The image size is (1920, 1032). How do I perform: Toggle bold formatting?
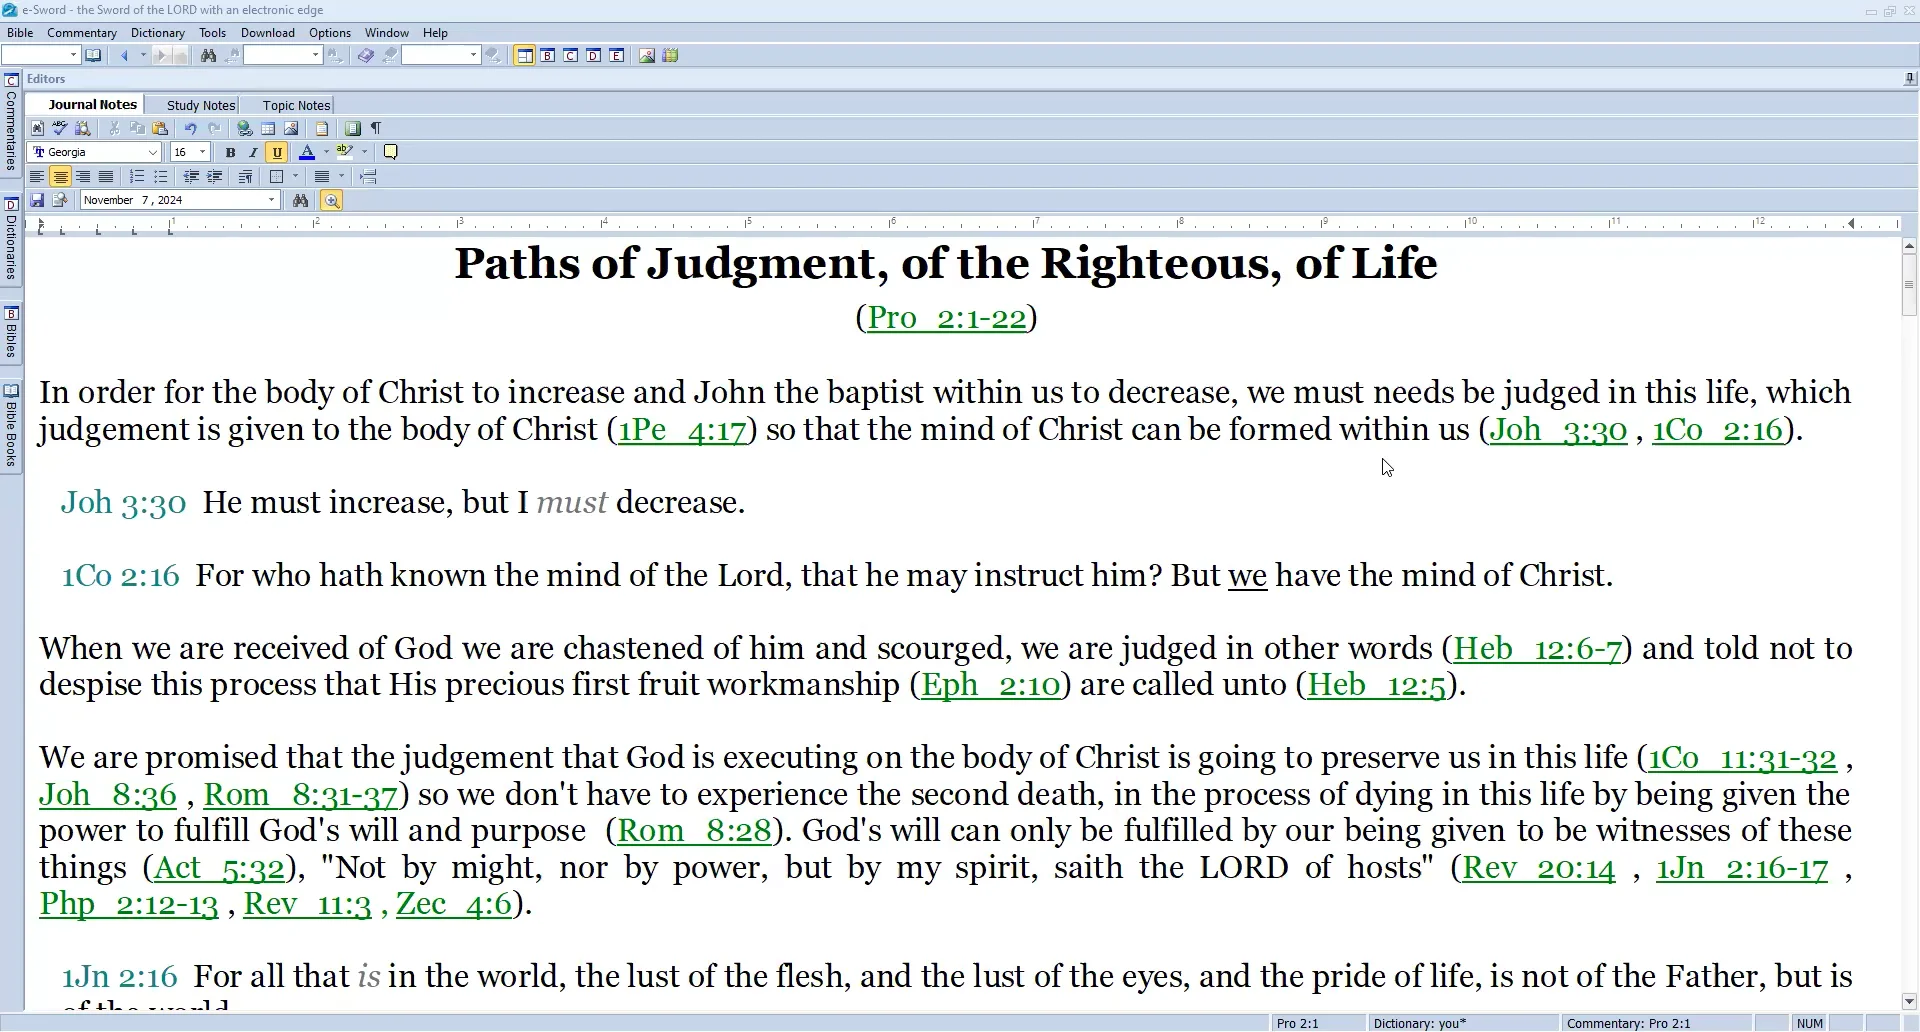tap(230, 152)
